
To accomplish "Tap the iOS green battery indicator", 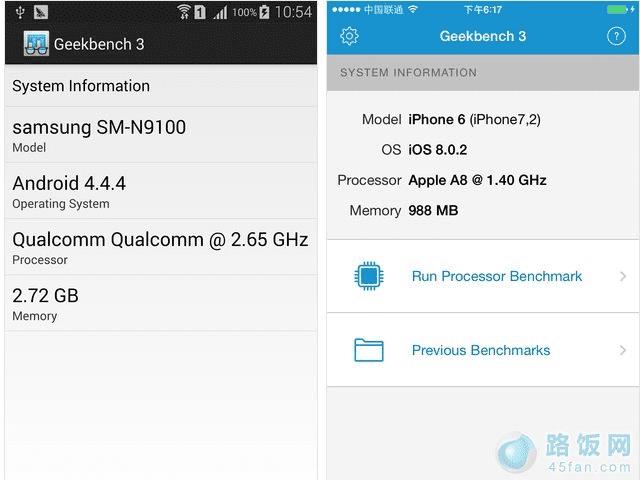I will [x=617, y=9].
